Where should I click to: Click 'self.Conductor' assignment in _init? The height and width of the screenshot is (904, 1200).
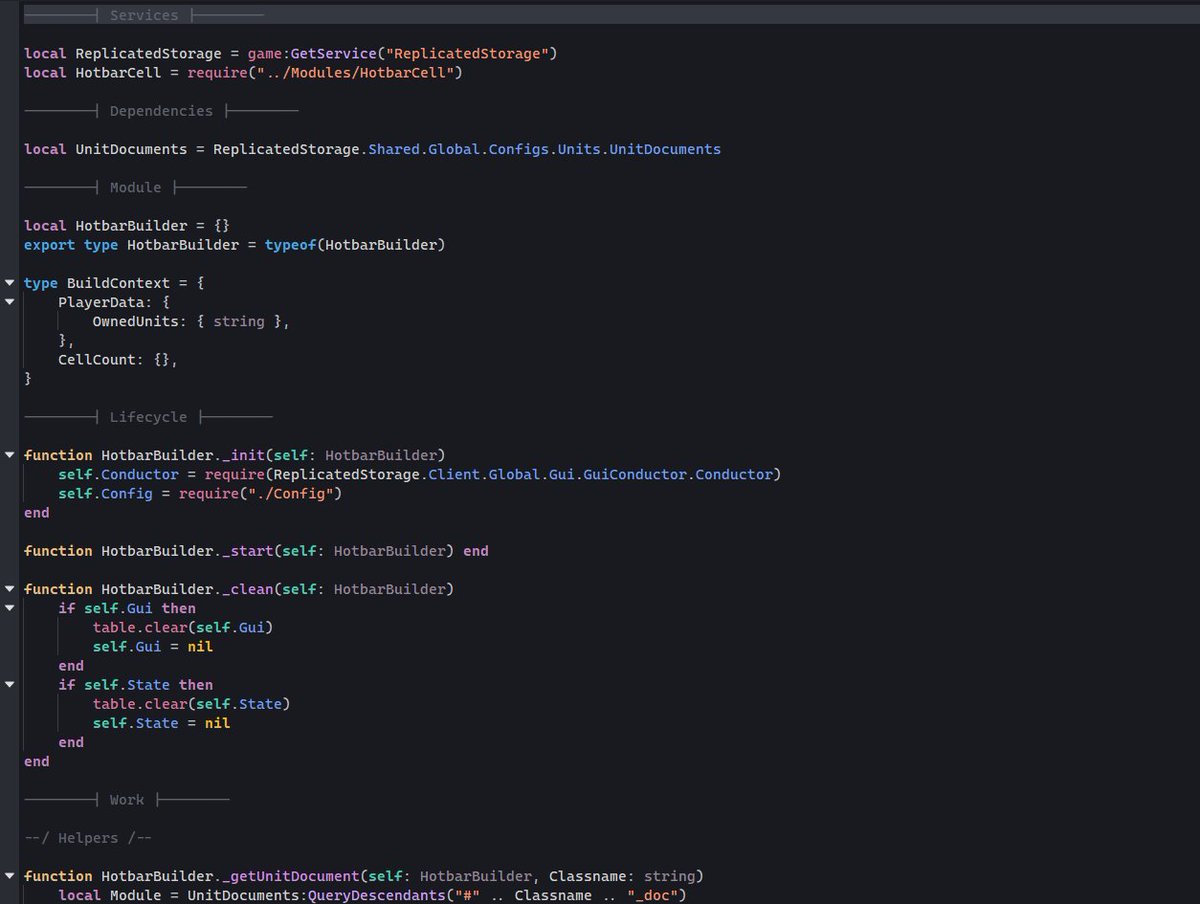(118, 474)
